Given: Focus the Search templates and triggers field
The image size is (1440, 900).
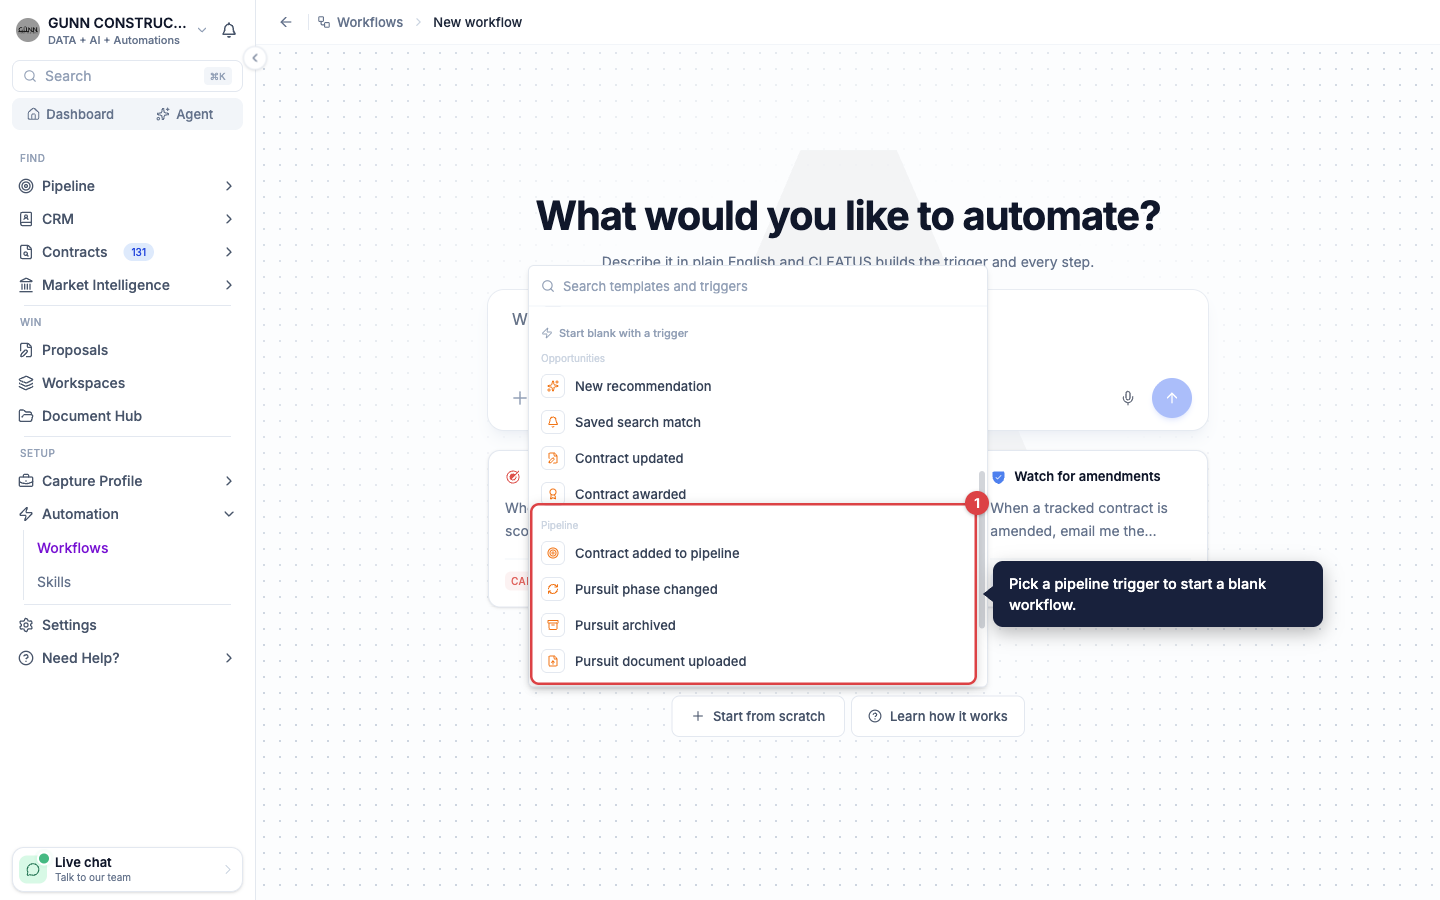Looking at the screenshot, I should coord(757,286).
